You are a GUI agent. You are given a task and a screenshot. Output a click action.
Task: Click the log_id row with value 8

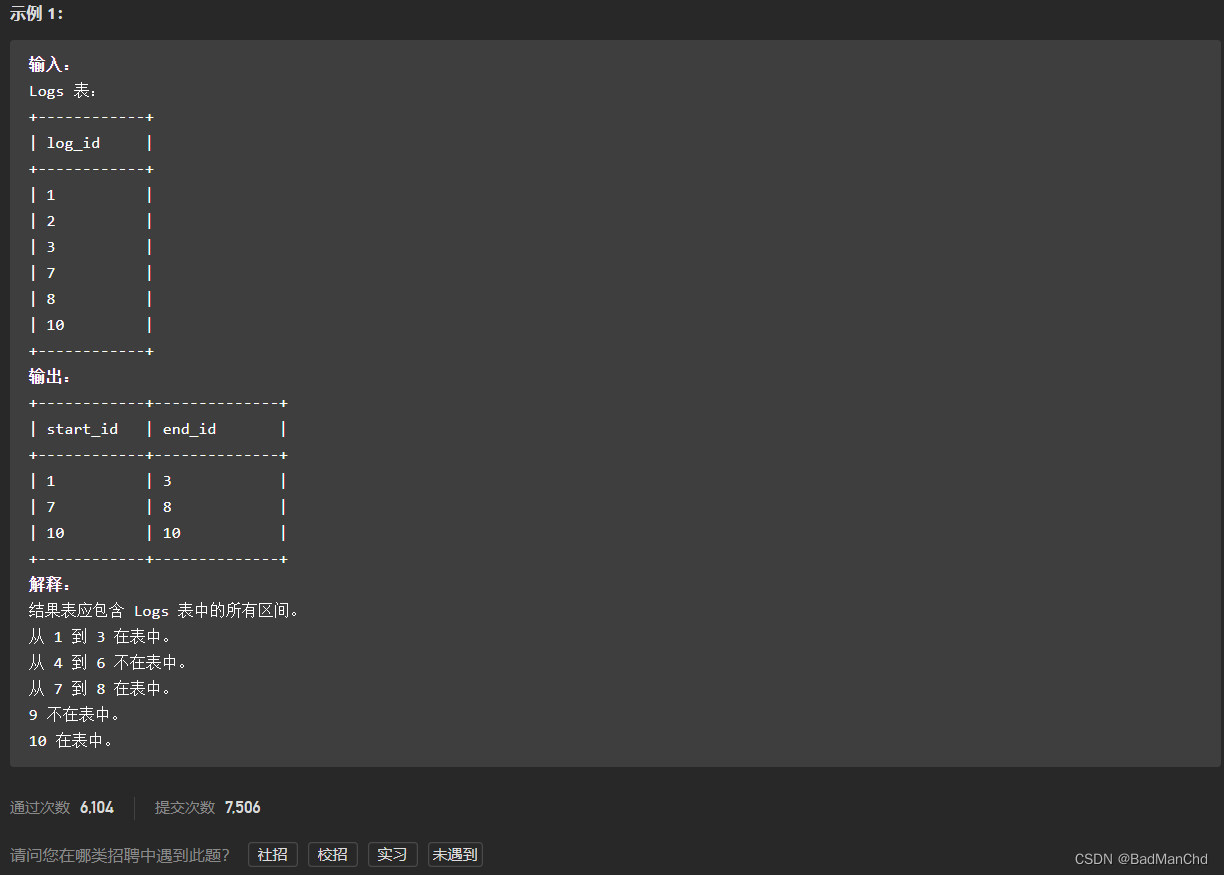(91, 299)
